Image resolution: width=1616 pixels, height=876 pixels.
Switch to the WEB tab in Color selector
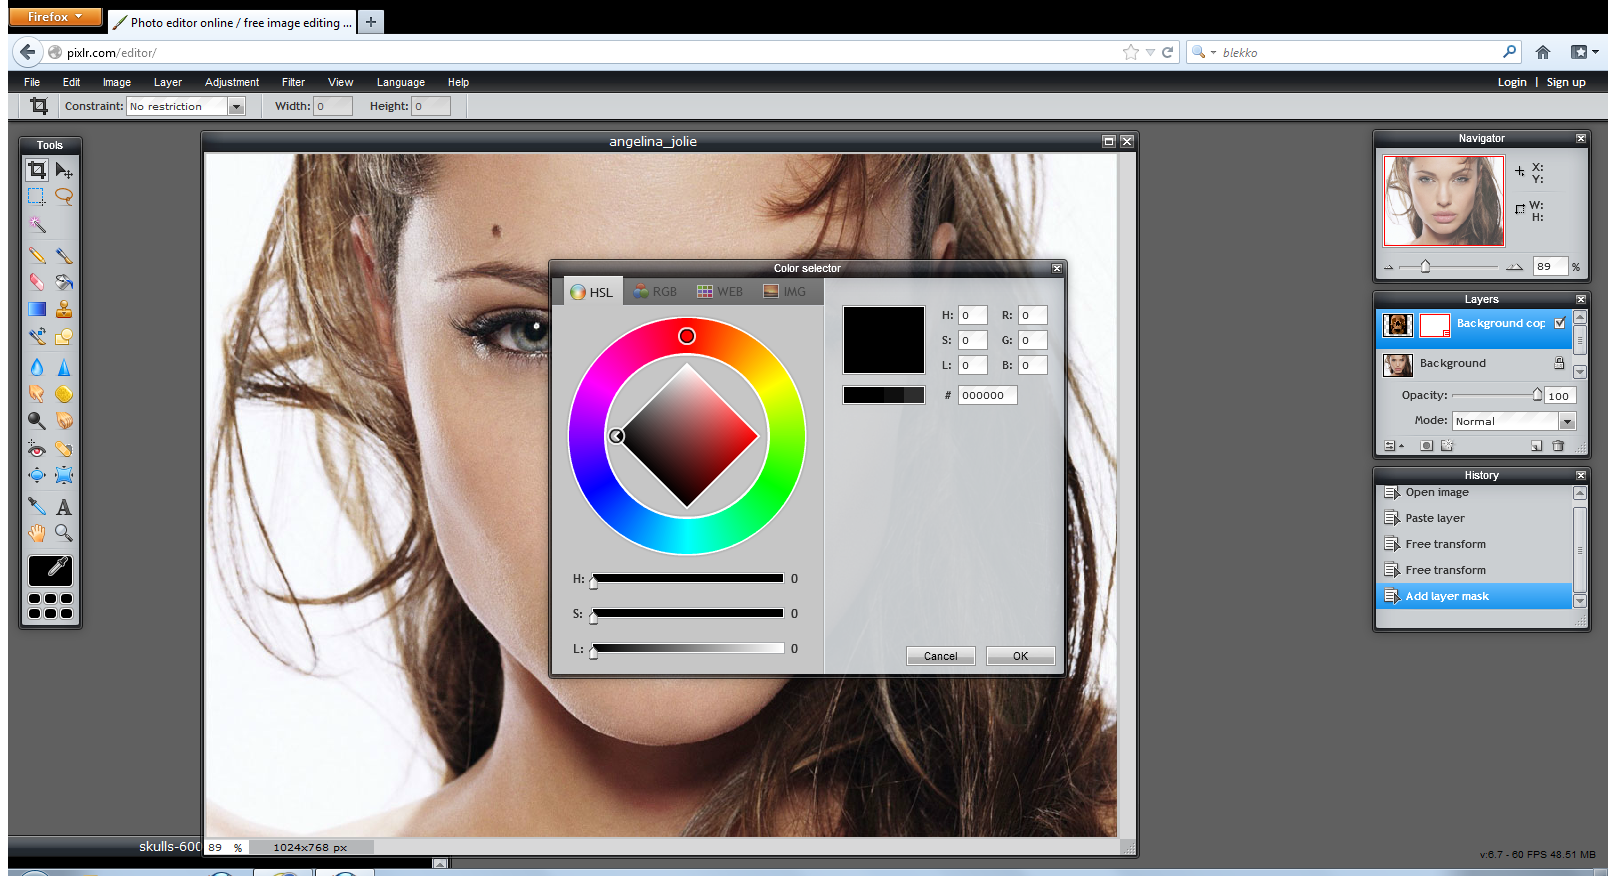coord(720,292)
